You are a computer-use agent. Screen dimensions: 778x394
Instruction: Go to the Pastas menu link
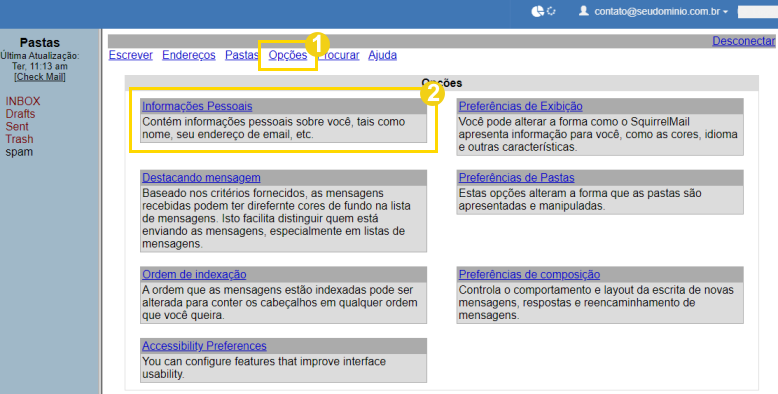[242, 55]
